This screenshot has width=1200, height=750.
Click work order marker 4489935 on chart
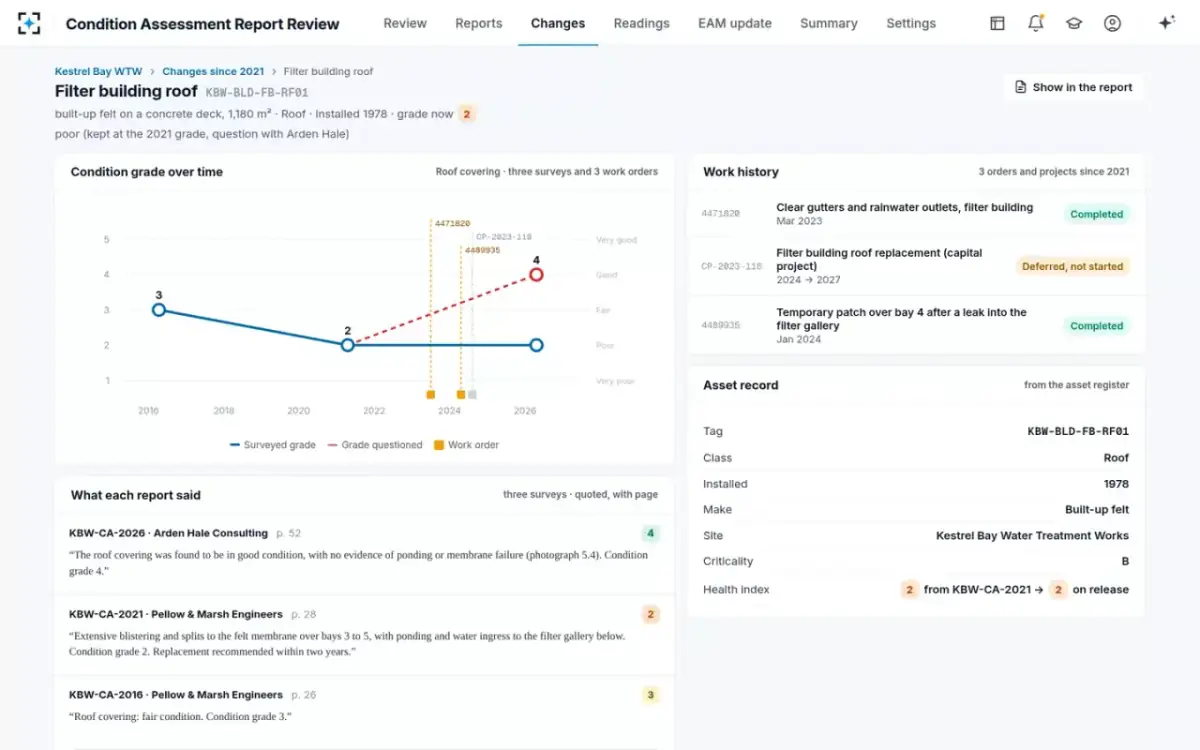[461, 395]
